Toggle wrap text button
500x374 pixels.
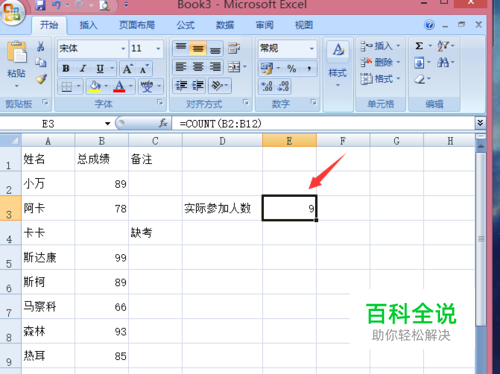pos(234,48)
